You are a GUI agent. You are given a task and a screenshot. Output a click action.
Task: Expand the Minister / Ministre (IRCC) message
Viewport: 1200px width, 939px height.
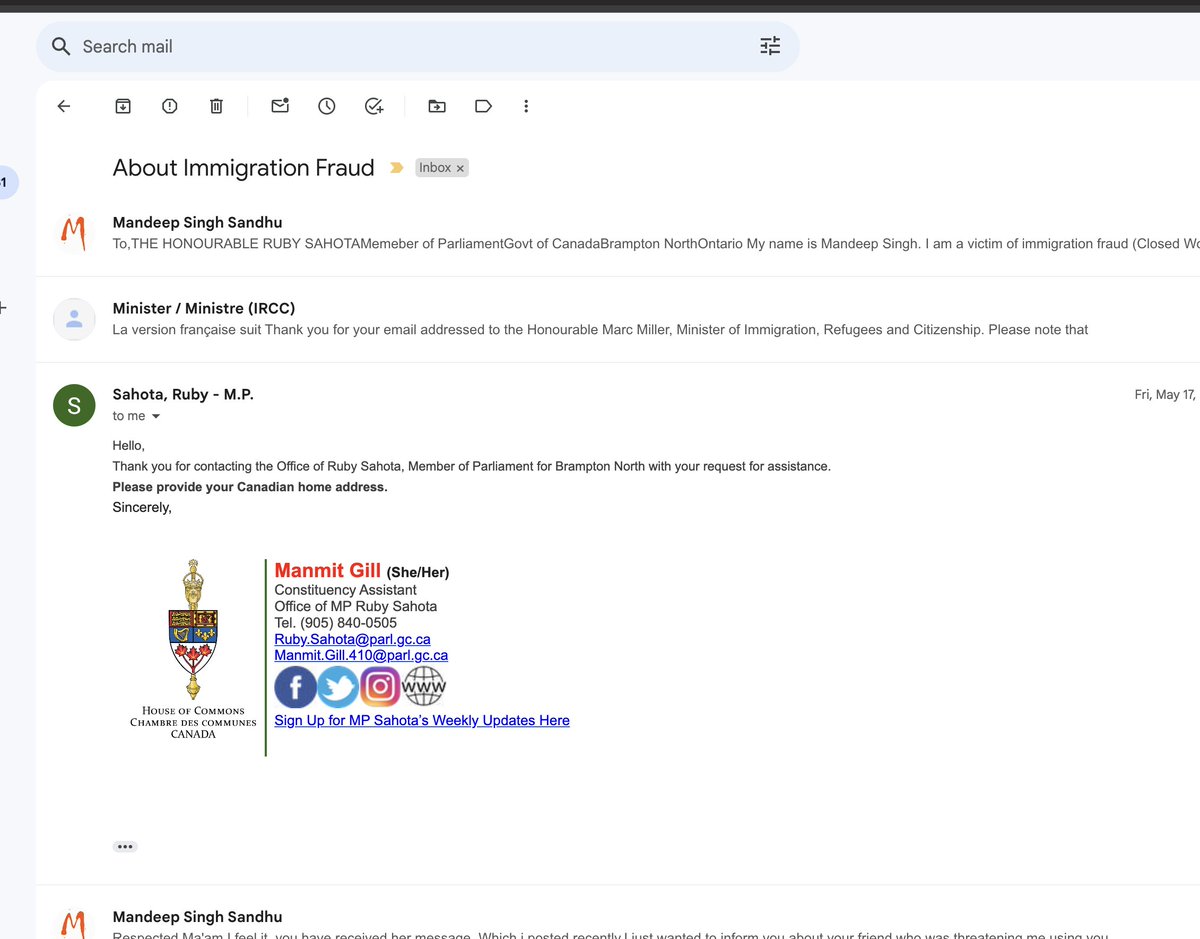[x=618, y=319]
